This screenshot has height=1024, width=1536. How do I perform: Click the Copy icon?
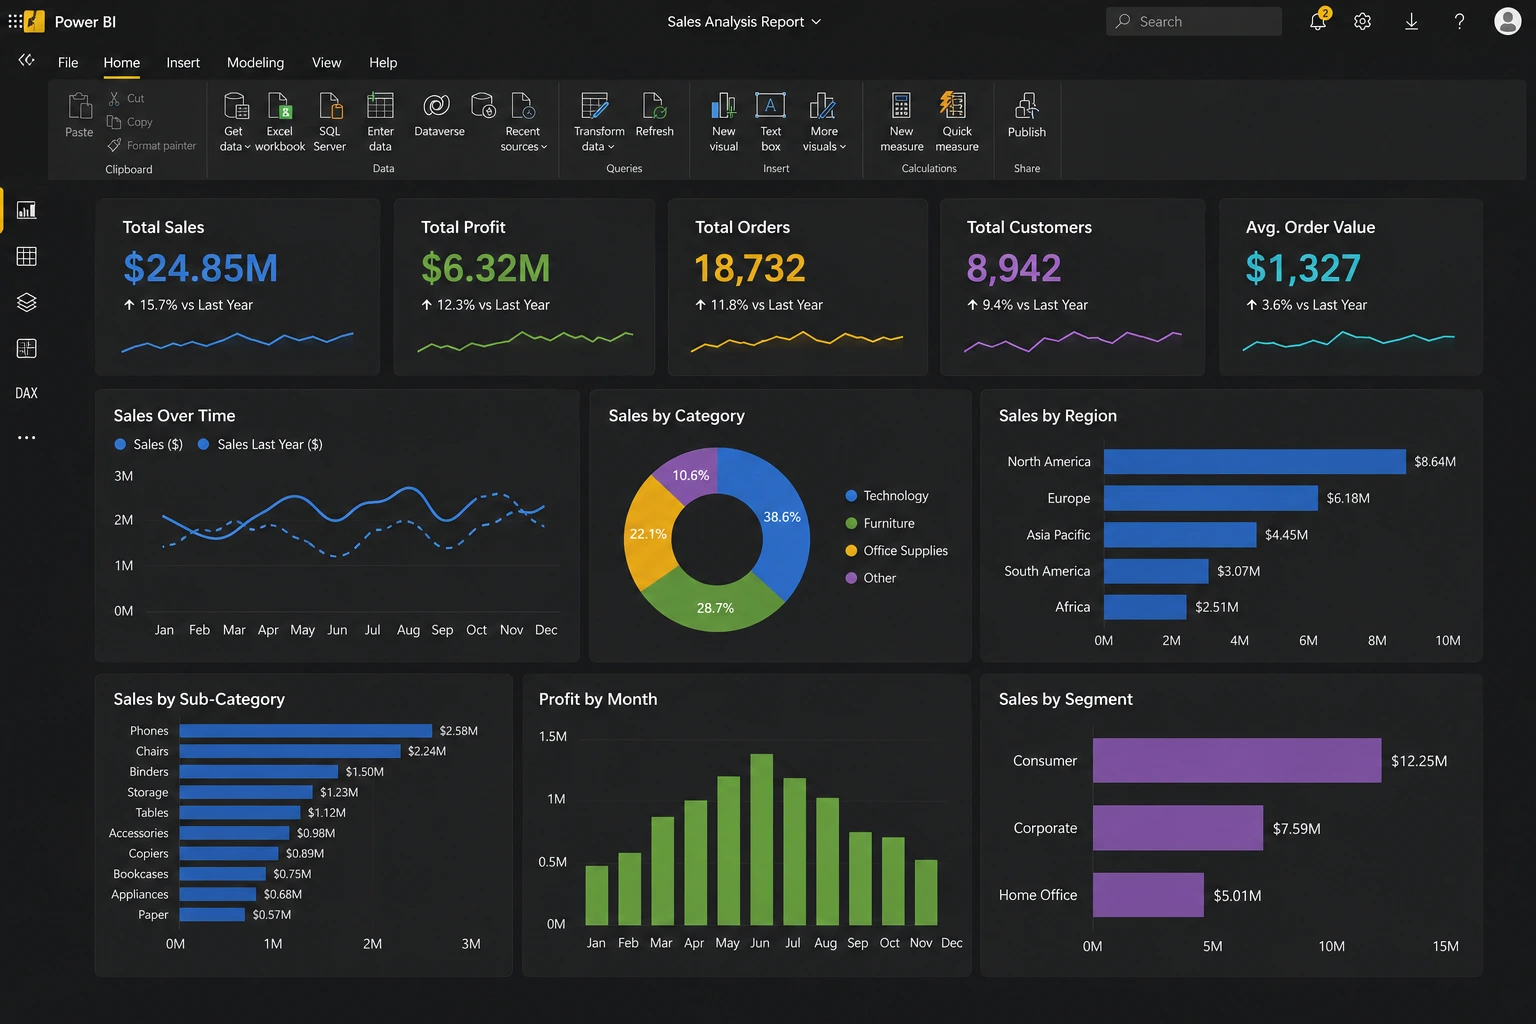point(114,122)
